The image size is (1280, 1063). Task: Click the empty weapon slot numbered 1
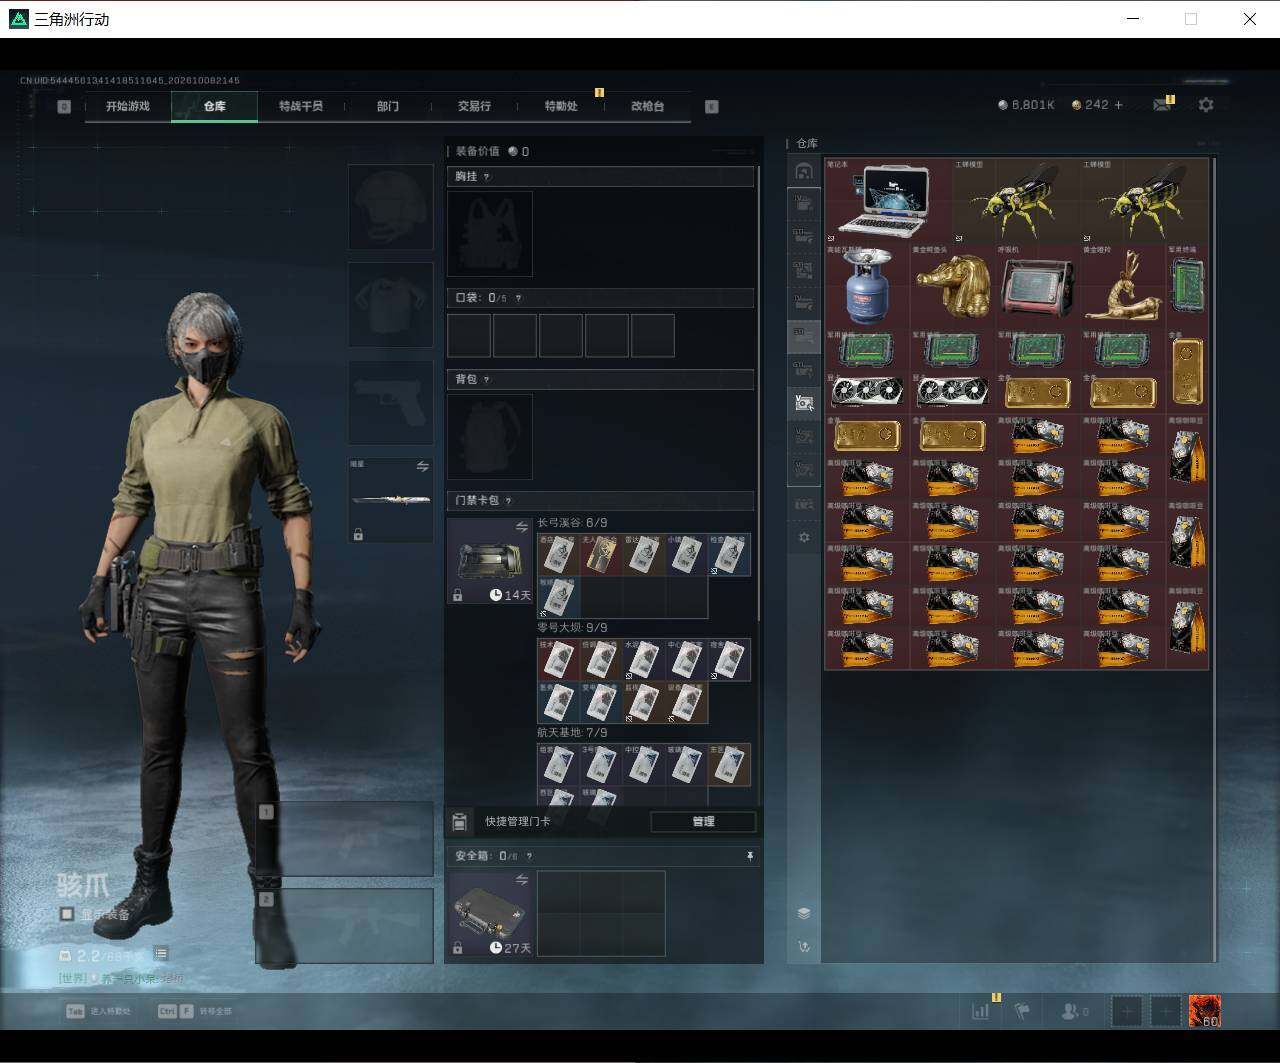(x=344, y=840)
